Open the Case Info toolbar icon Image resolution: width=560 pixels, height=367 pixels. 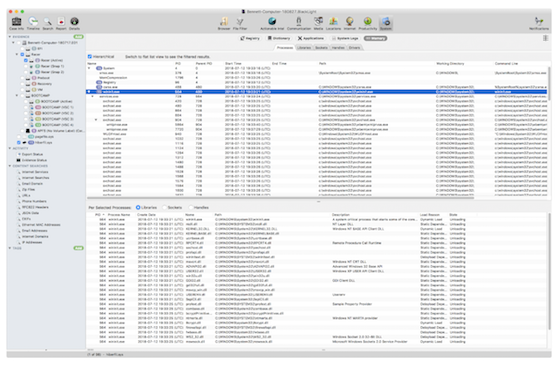(x=16, y=22)
